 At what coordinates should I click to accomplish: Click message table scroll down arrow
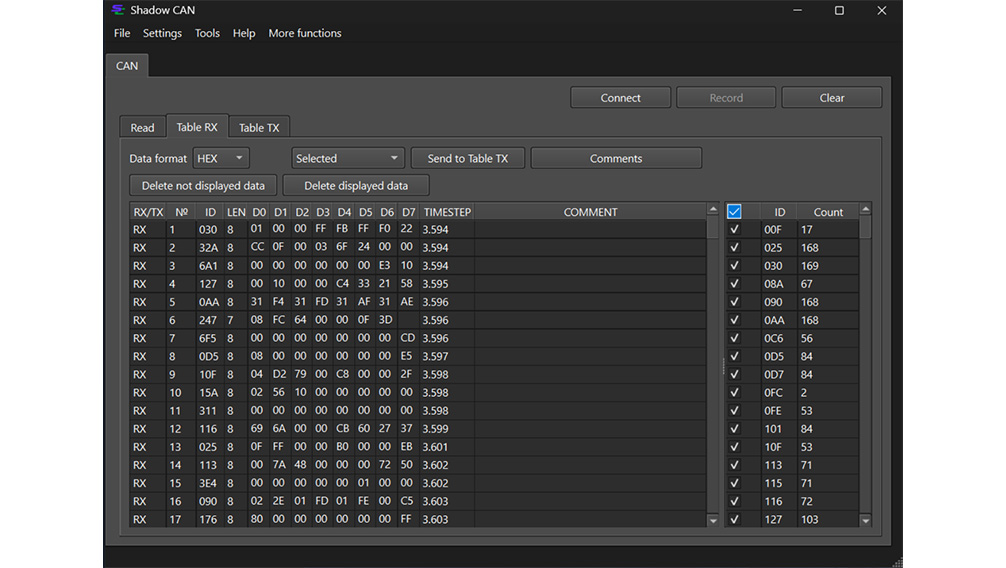[713, 521]
